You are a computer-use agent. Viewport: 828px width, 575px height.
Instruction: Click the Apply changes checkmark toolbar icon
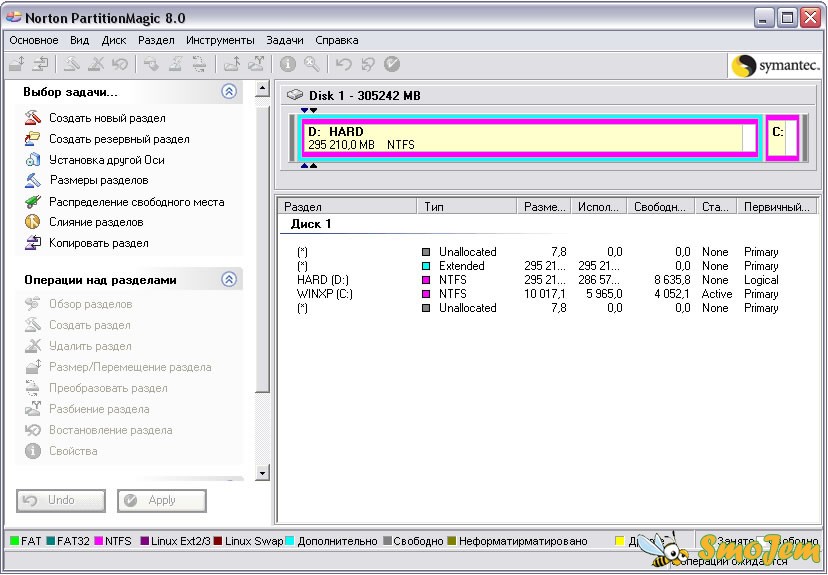pyautogui.click(x=392, y=64)
